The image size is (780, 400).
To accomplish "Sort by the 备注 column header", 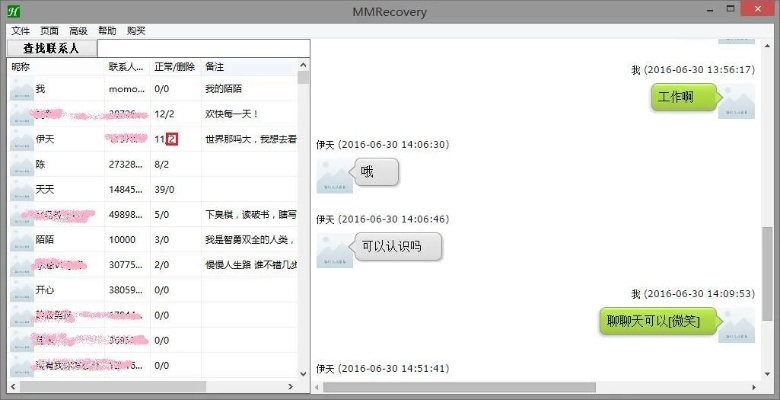I will [x=249, y=67].
